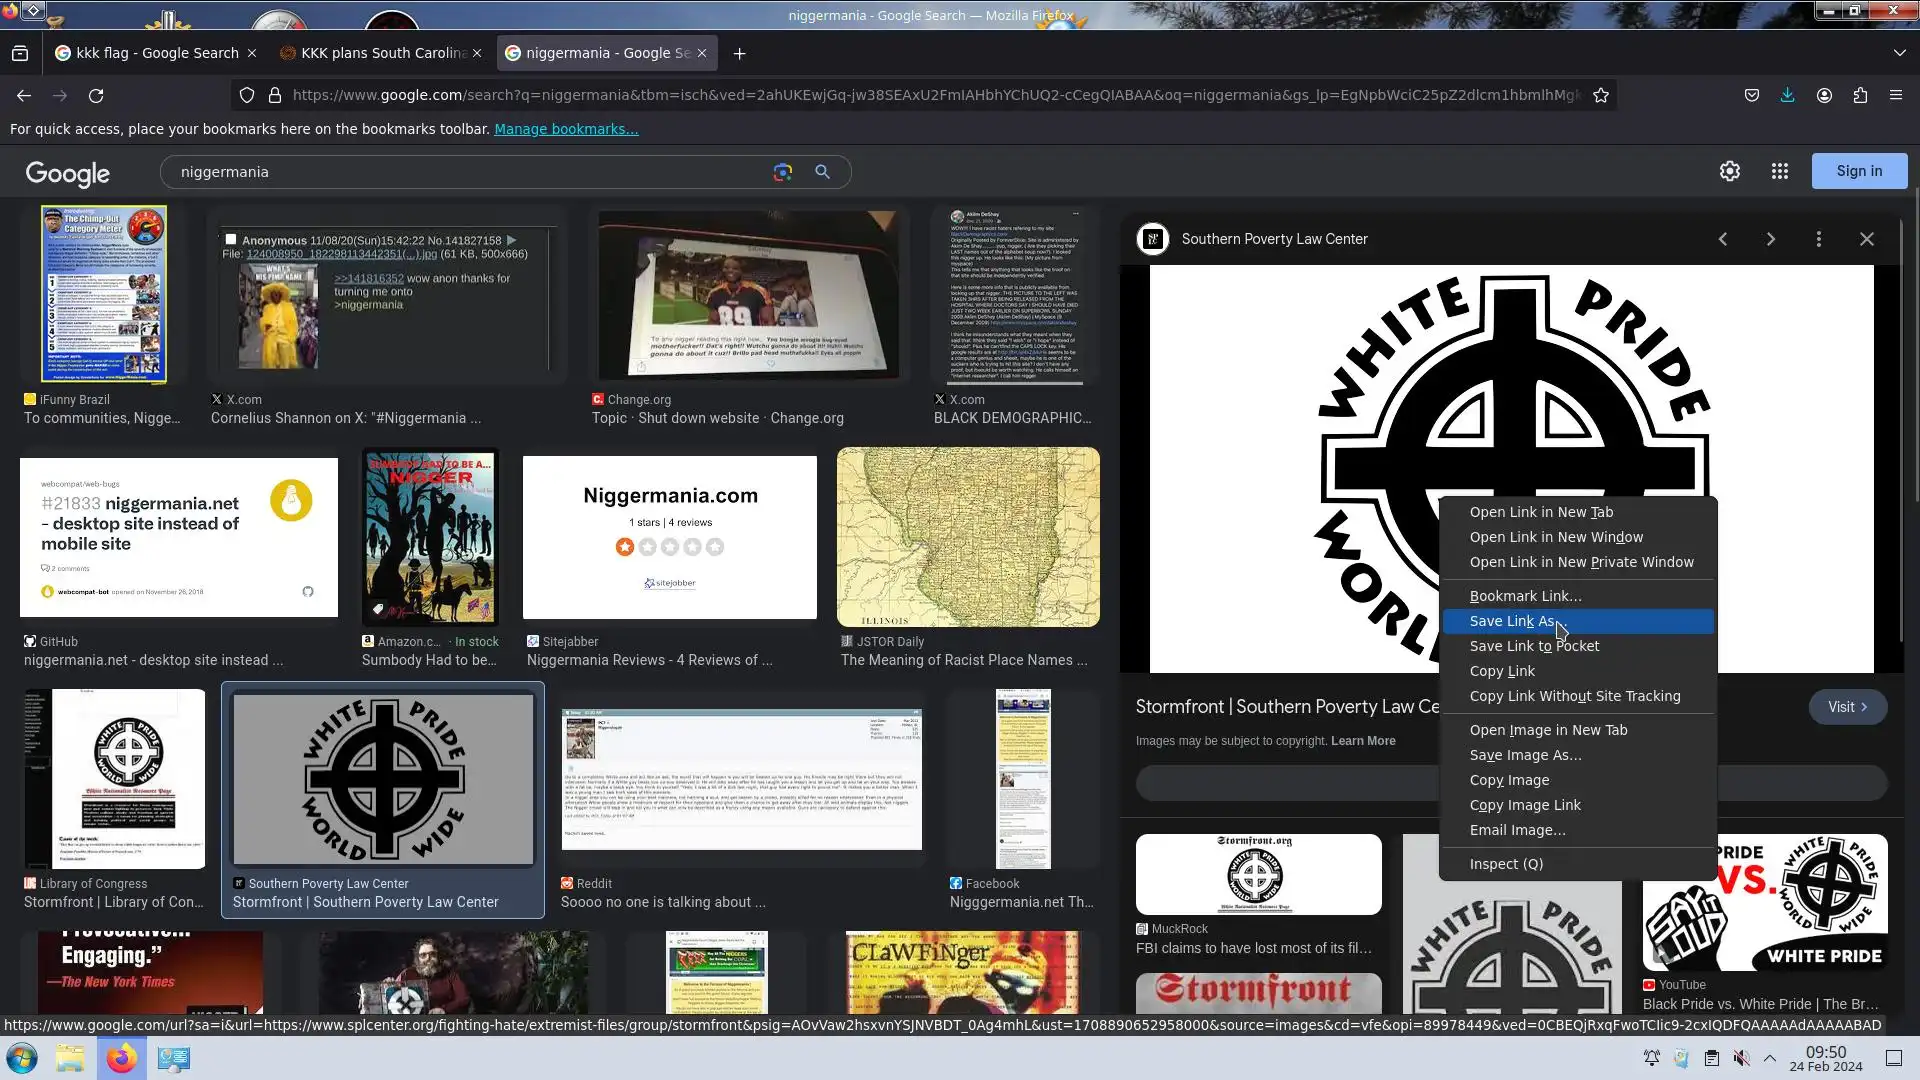Screen dimensions: 1920x1080
Task: Go back using the back arrow
Action: pos(24,95)
